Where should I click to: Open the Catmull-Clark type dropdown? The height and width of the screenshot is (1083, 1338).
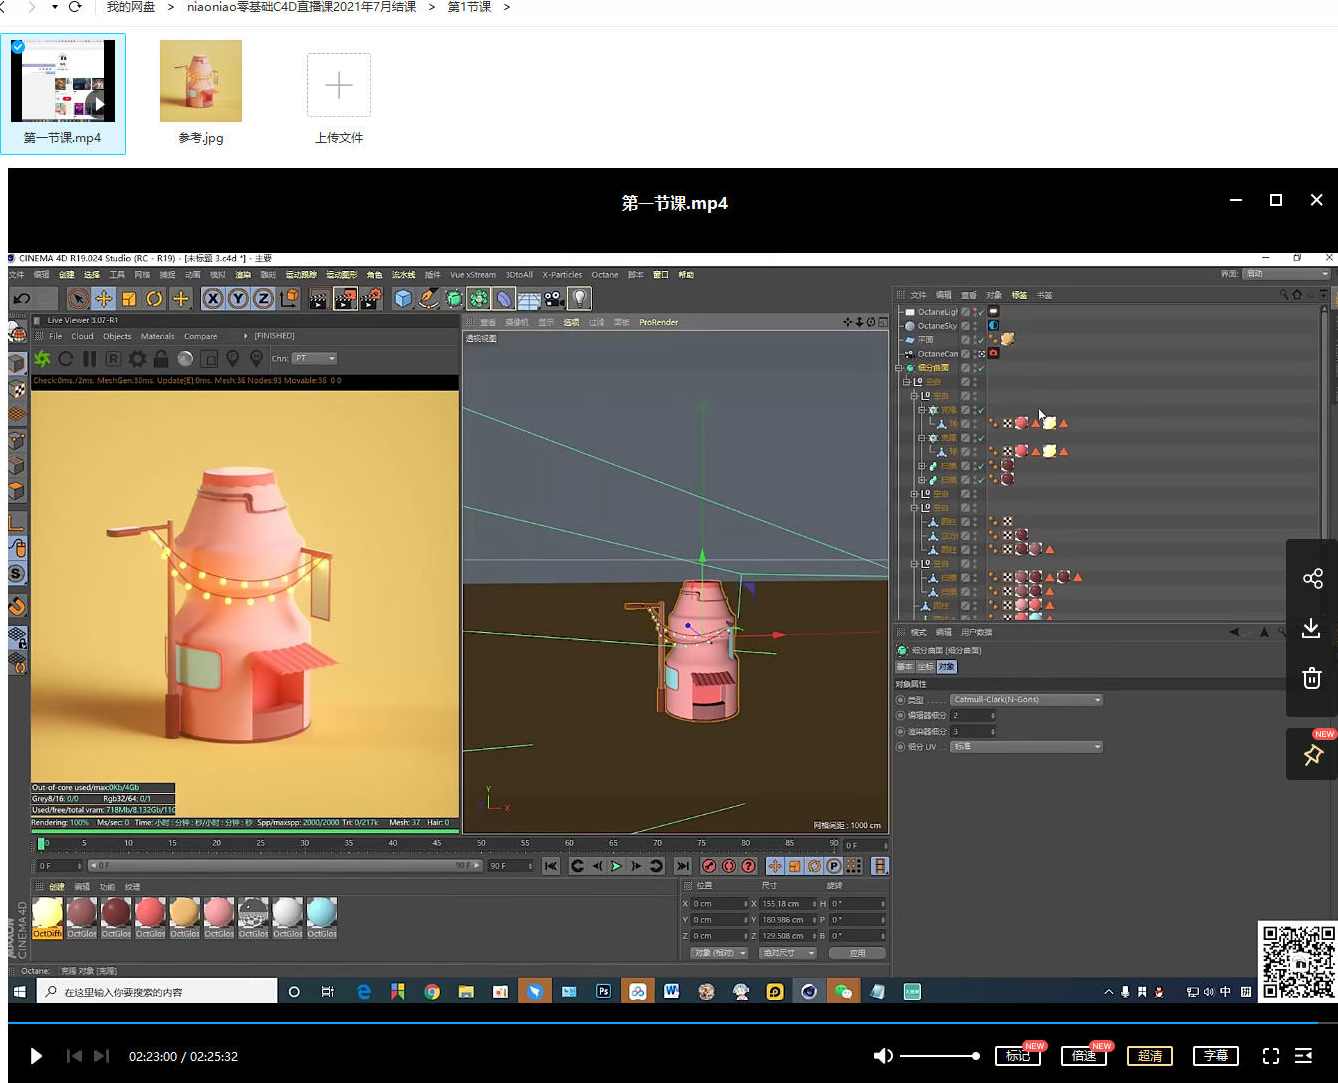pos(1025,700)
